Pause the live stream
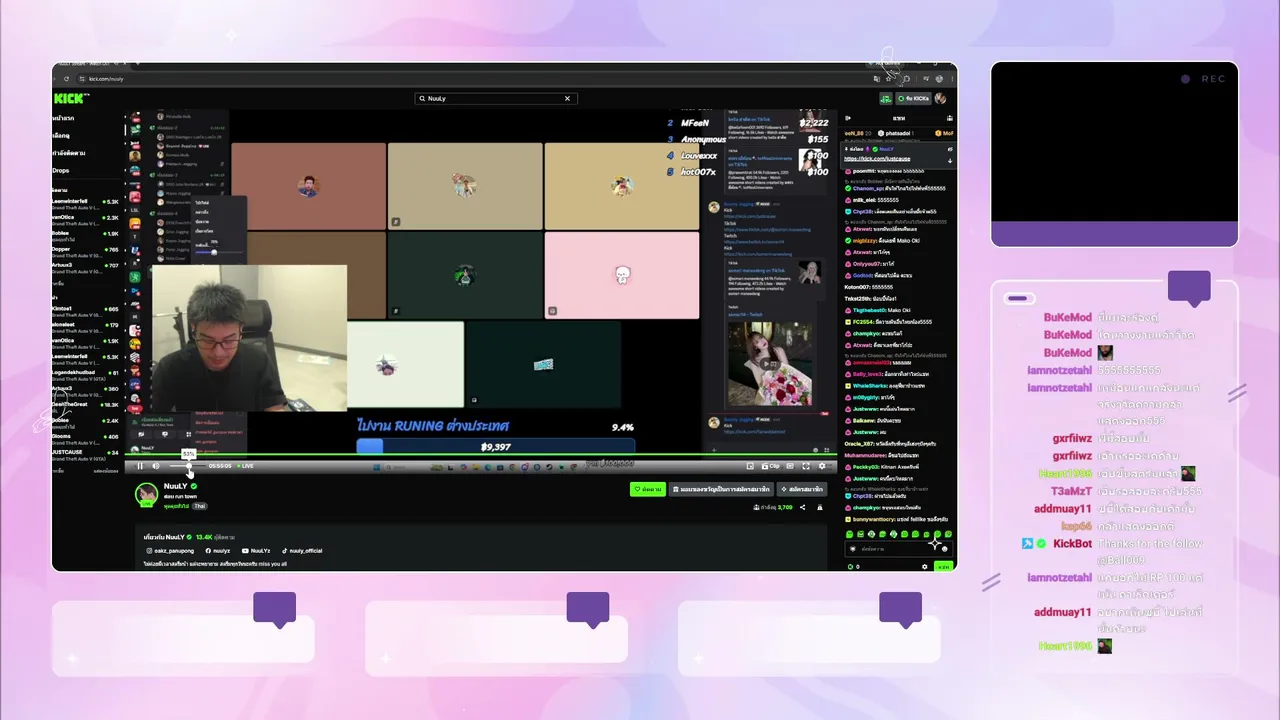Screen dimensions: 1280x720 pyautogui.click(x=140, y=466)
